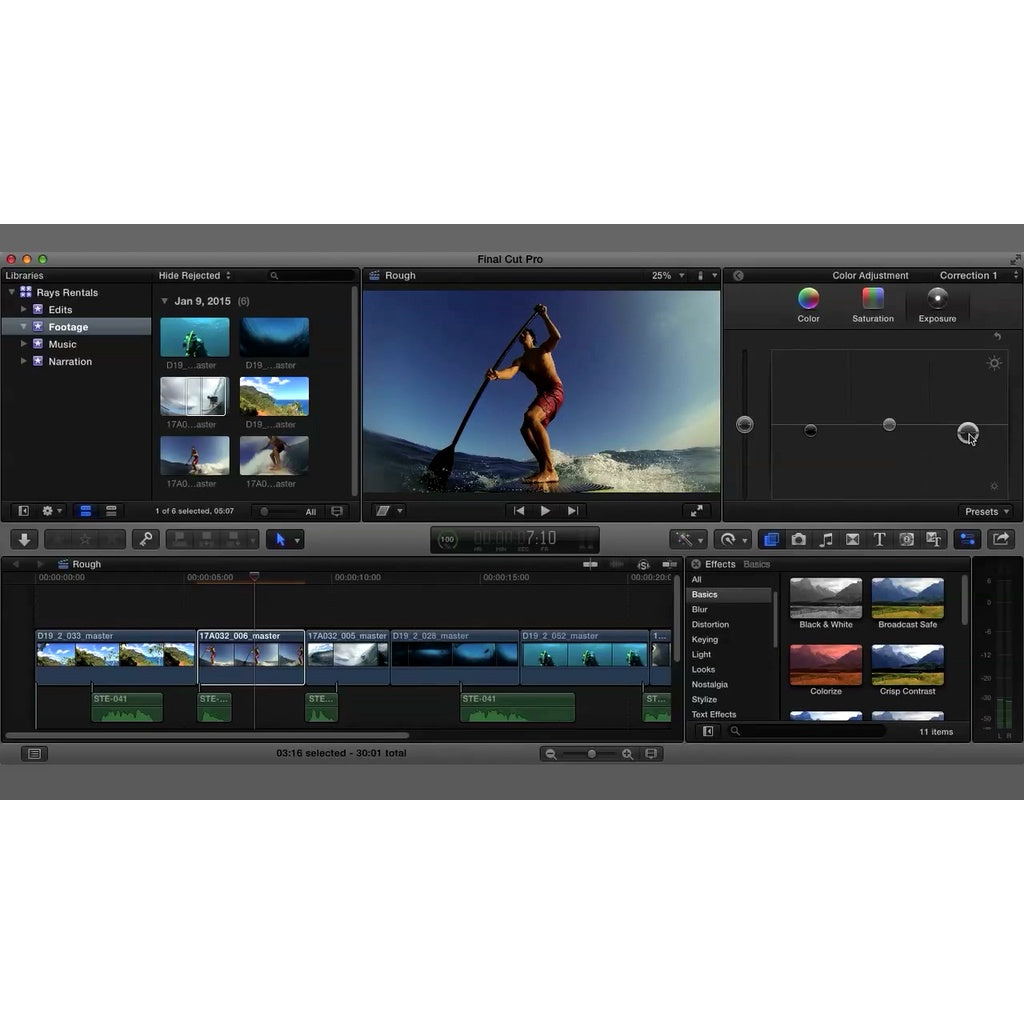Screen dimensions: 1024x1024
Task: Switch browser to list view
Action: pyautogui.click(x=111, y=511)
